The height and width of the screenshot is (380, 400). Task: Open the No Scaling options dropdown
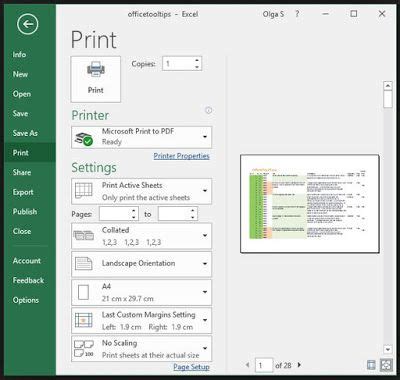[x=141, y=349]
